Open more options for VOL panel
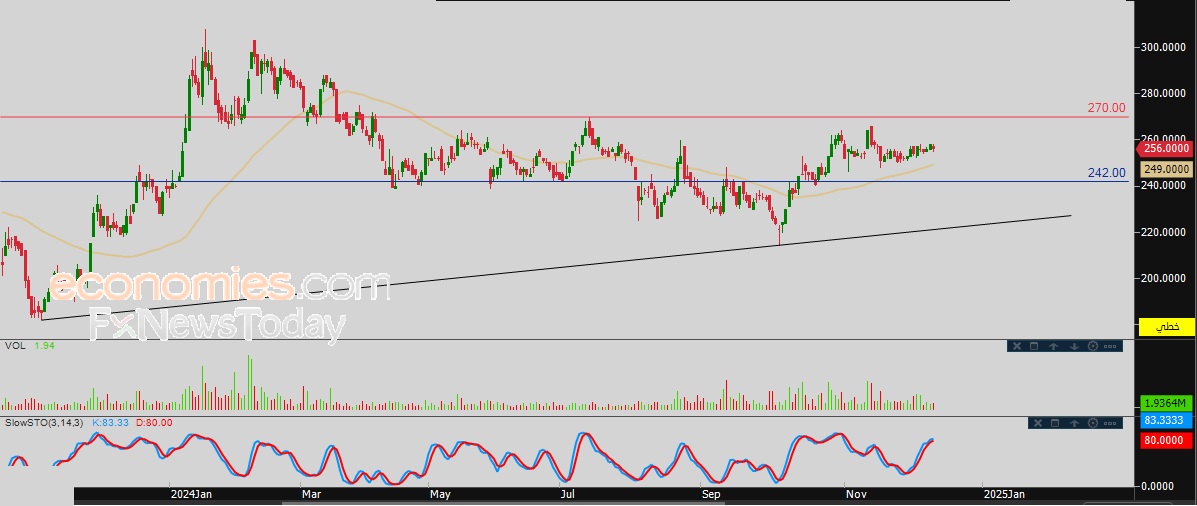This screenshot has height=506, width=1197. click(1110, 346)
